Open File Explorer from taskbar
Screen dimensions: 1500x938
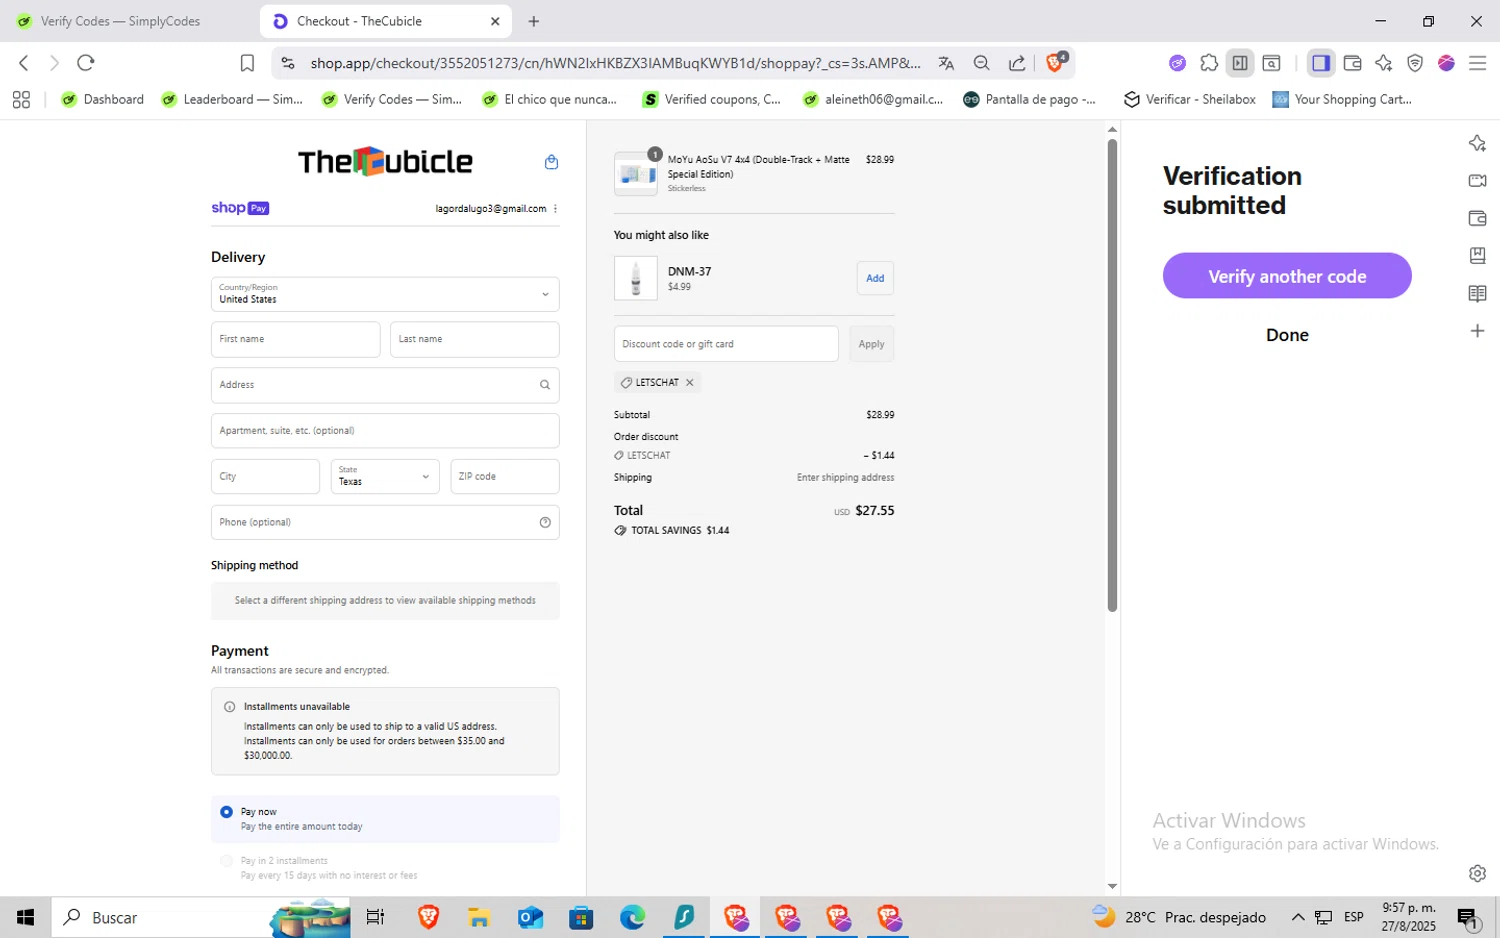[478, 917]
